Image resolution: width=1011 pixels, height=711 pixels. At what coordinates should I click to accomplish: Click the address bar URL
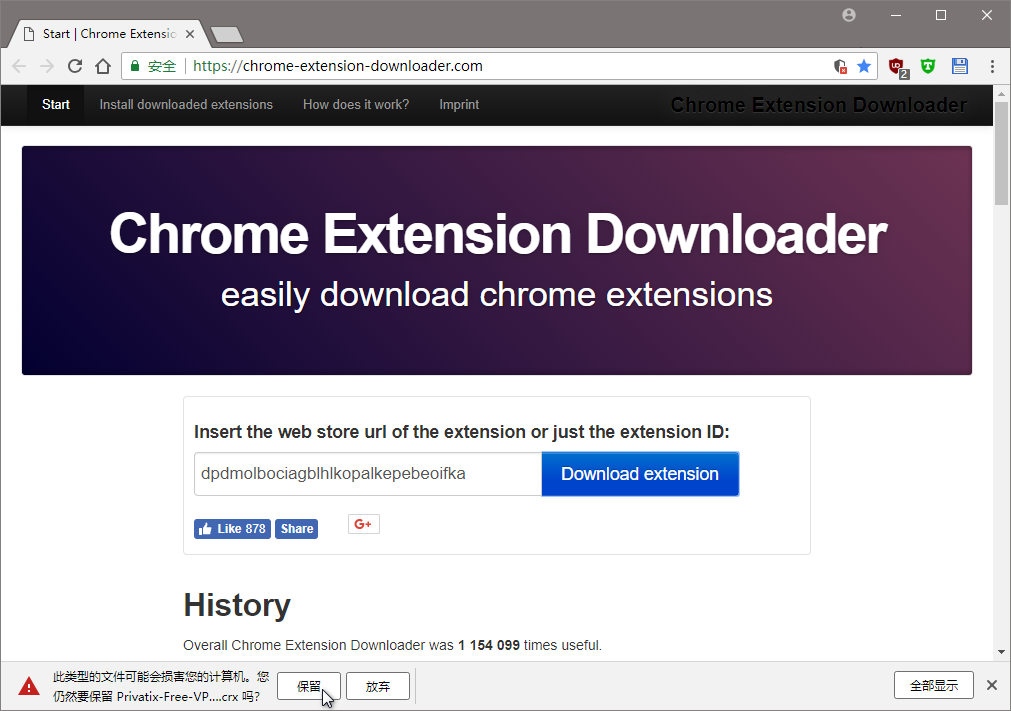coord(338,66)
